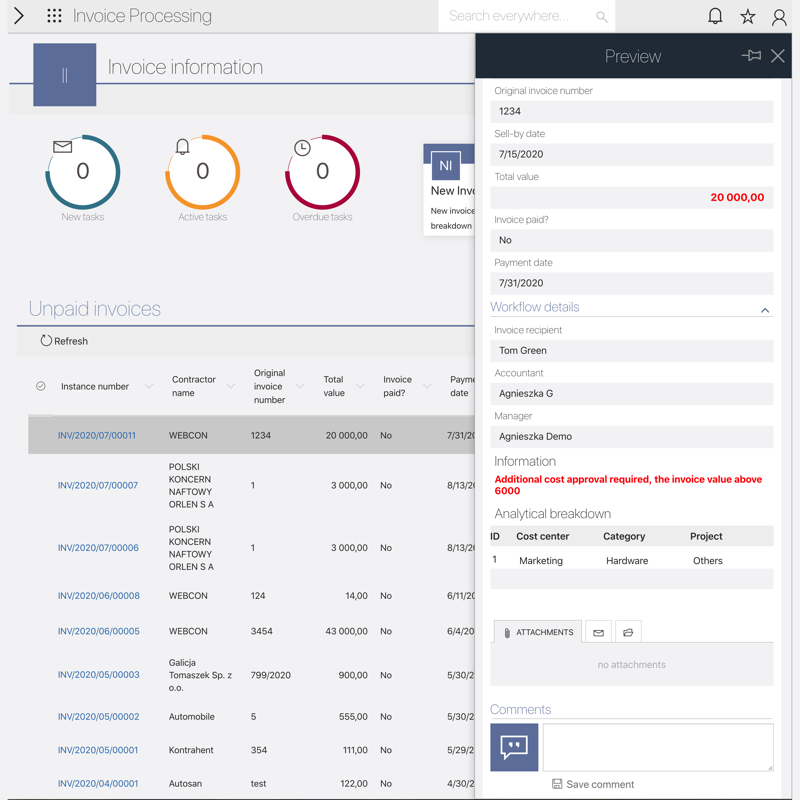Expand the left navigation arrow
800x800 pixels.
[x=18, y=16]
